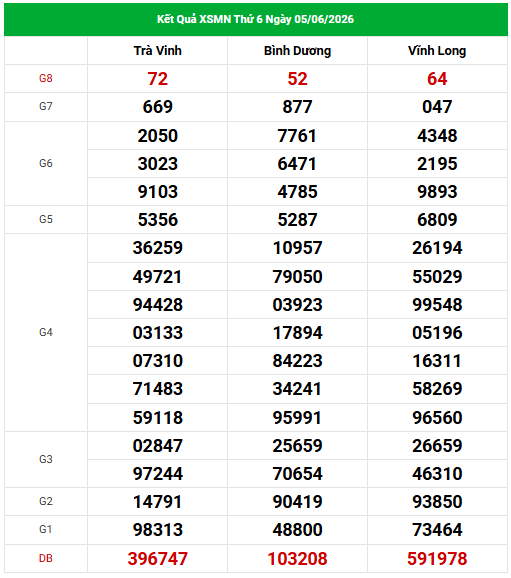Click Trà Vinh G1 number 98313
Viewport: 511px width, 578px height.
157,530
